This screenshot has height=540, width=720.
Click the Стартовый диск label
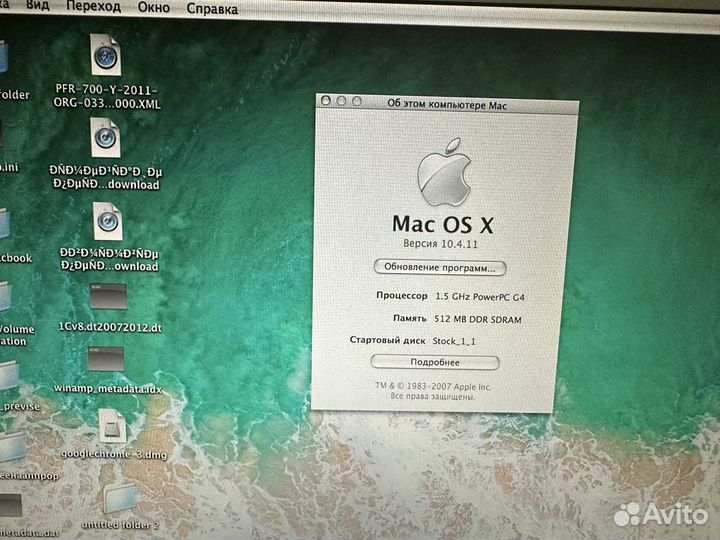[387, 340]
